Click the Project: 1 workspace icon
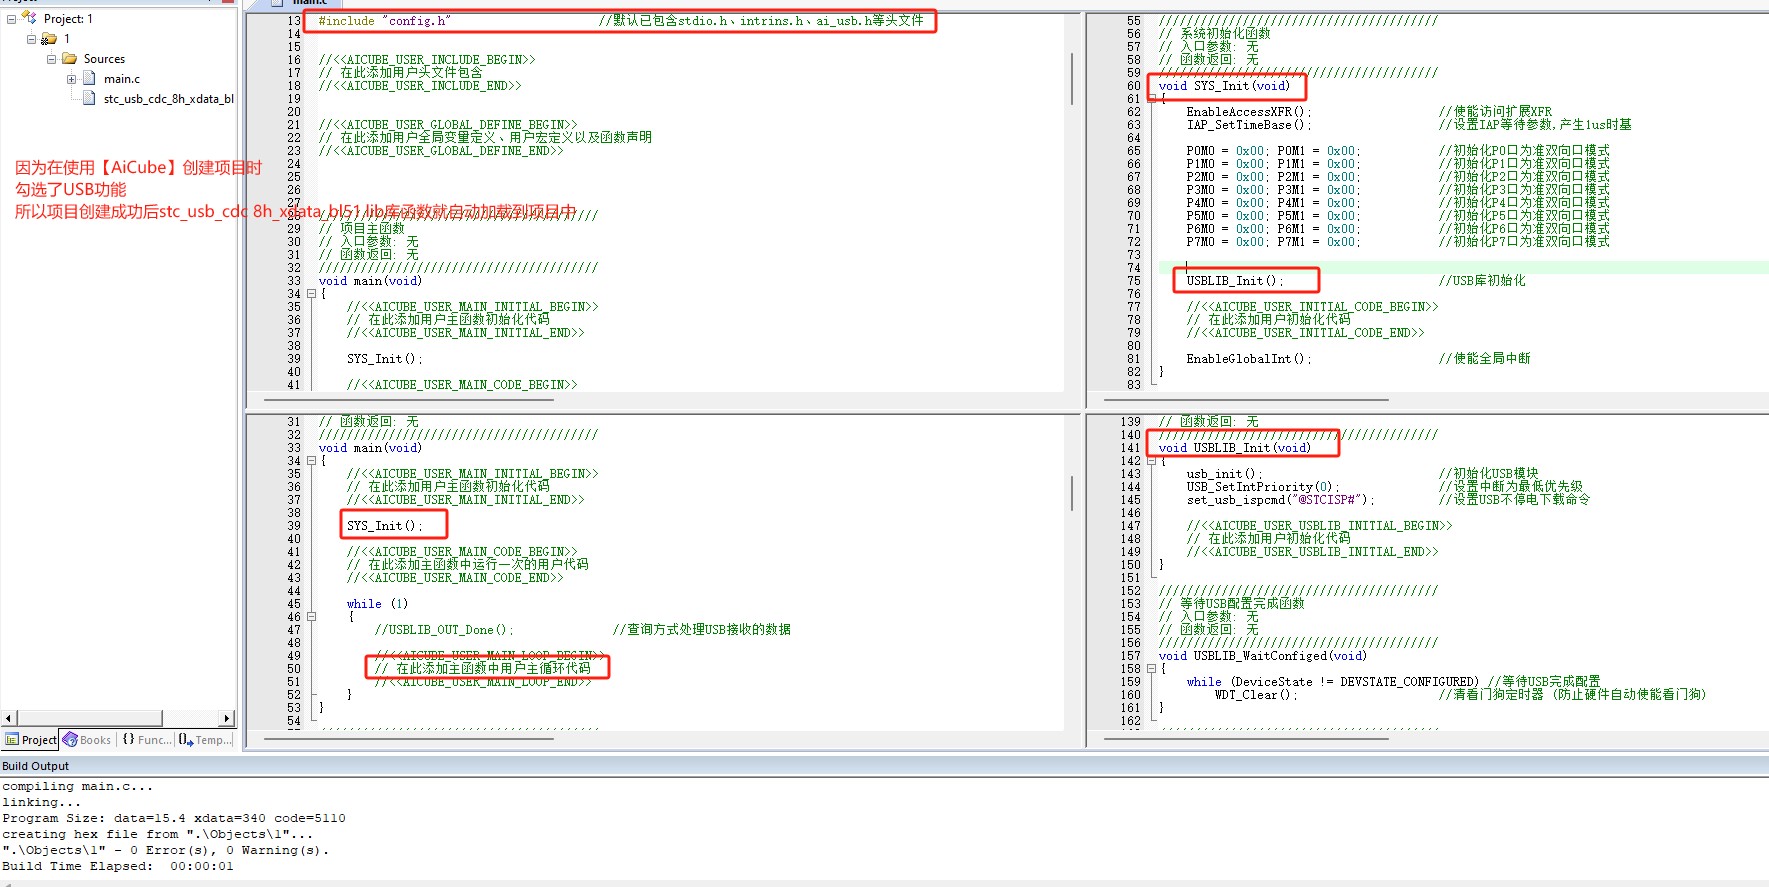 point(29,18)
